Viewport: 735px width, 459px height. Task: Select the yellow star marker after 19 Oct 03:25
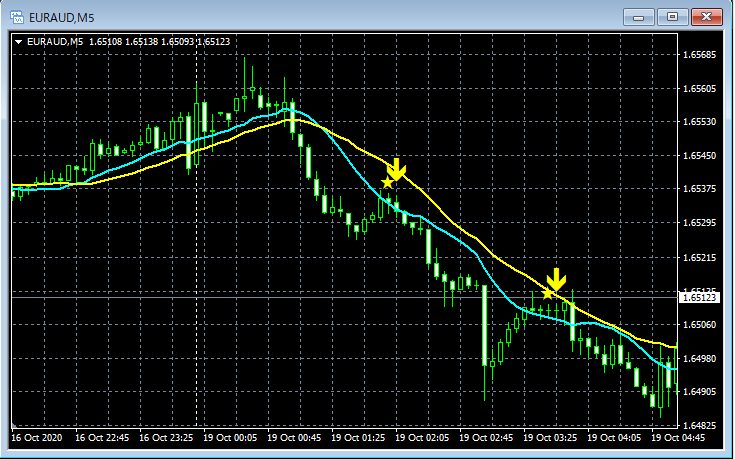[548, 294]
